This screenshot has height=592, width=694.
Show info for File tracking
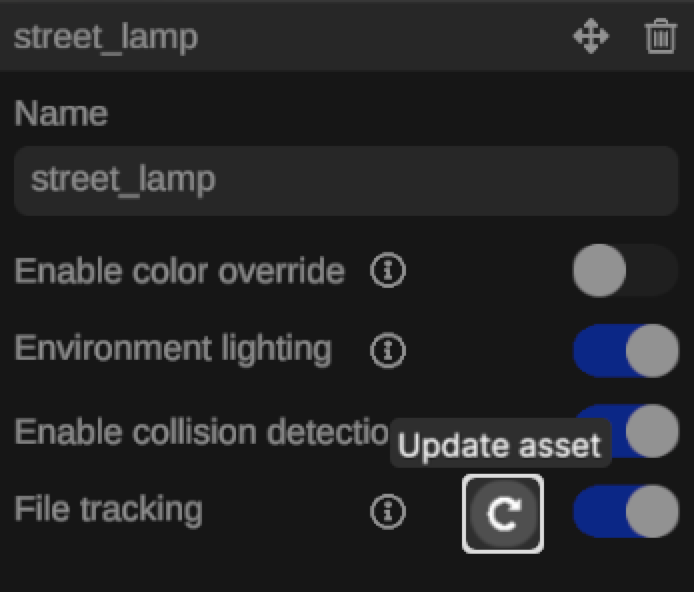(387, 512)
